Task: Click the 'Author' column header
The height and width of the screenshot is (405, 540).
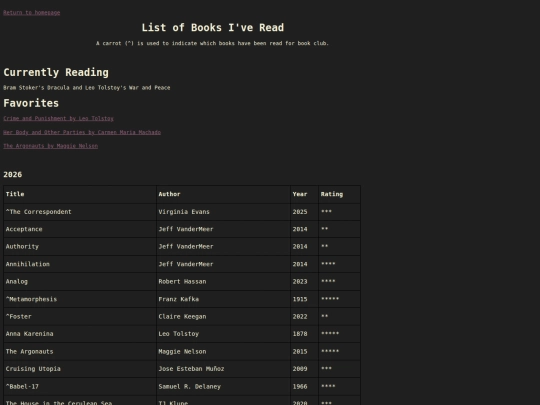Action: tap(223, 194)
